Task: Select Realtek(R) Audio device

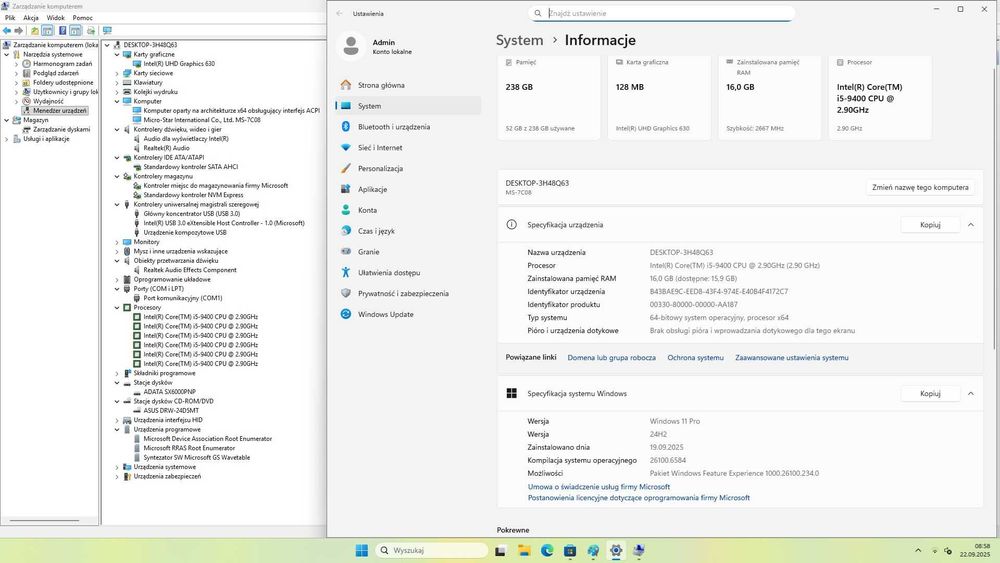Action: (x=166, y=148)
